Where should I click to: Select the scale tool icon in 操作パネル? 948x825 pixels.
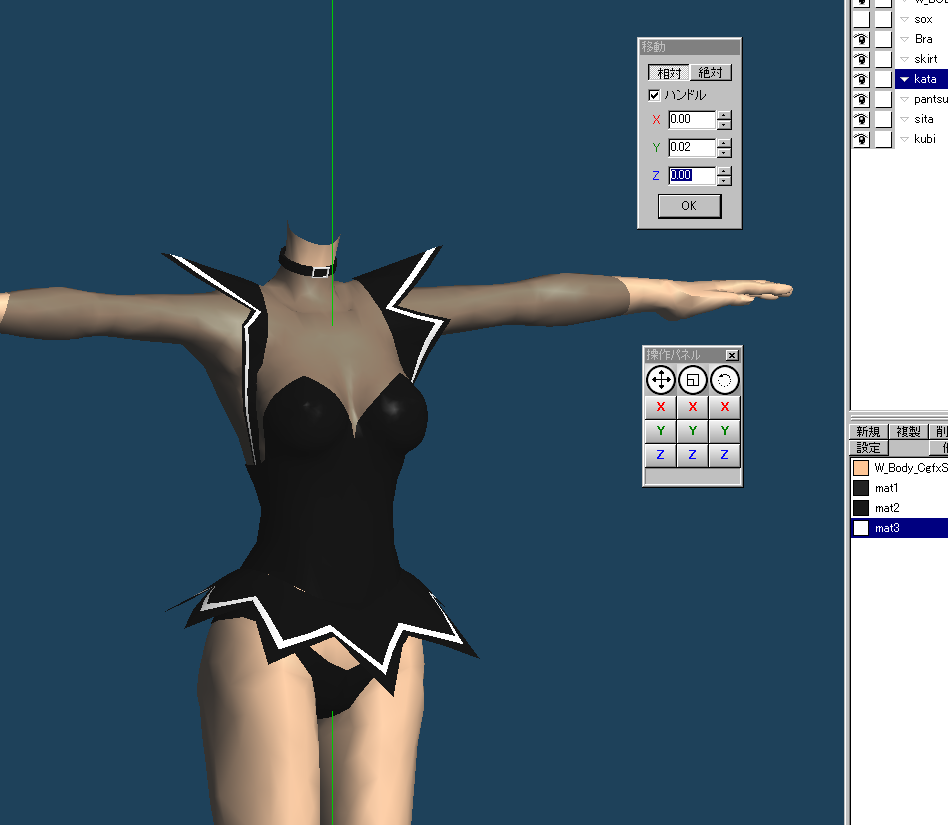click(x=692, y=380)
